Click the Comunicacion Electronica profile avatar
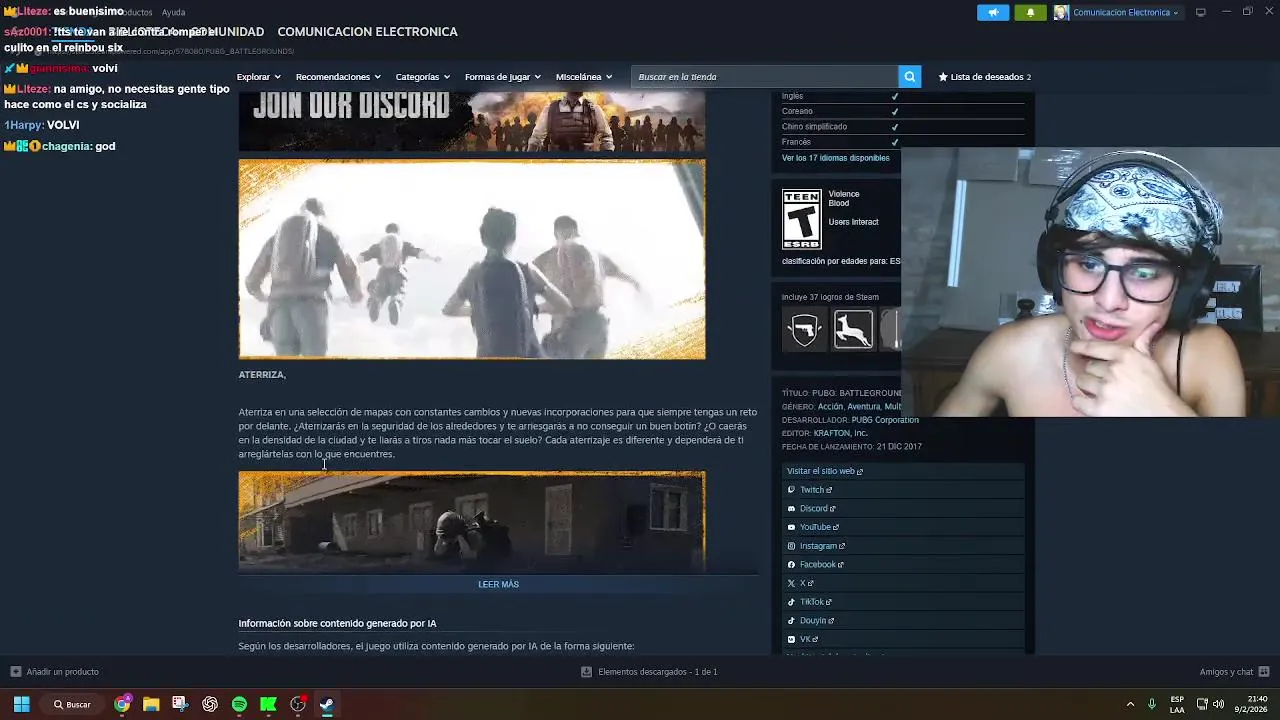 coord(1061,12)
